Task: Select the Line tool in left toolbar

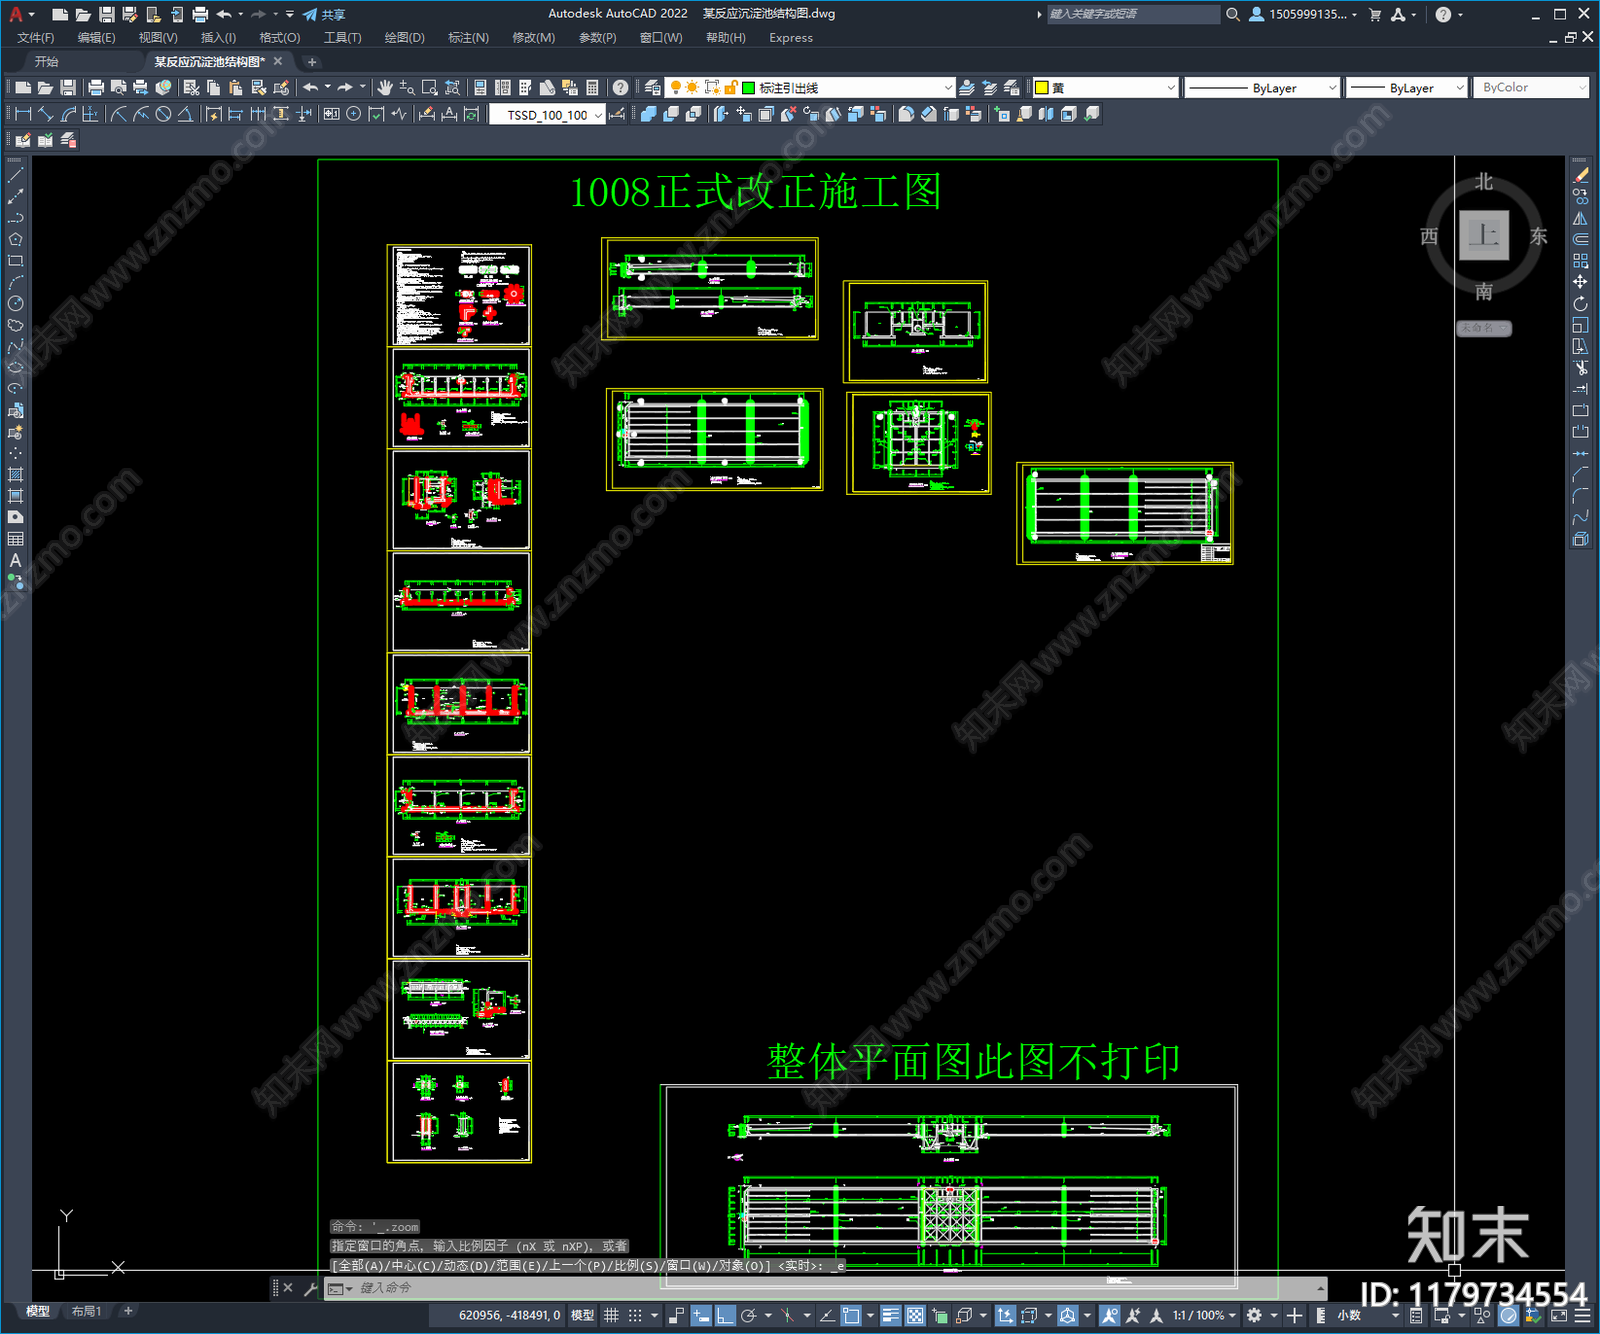Action: click(x=15, y=175)
